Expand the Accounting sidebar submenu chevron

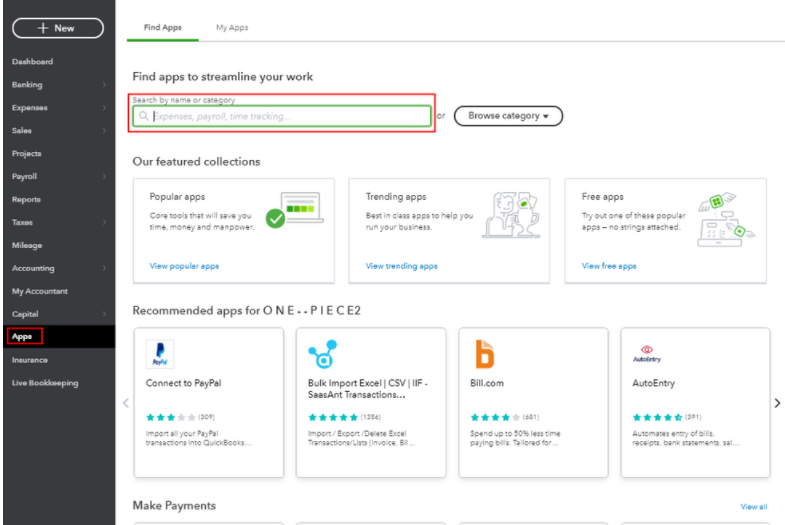click(104, 268)
